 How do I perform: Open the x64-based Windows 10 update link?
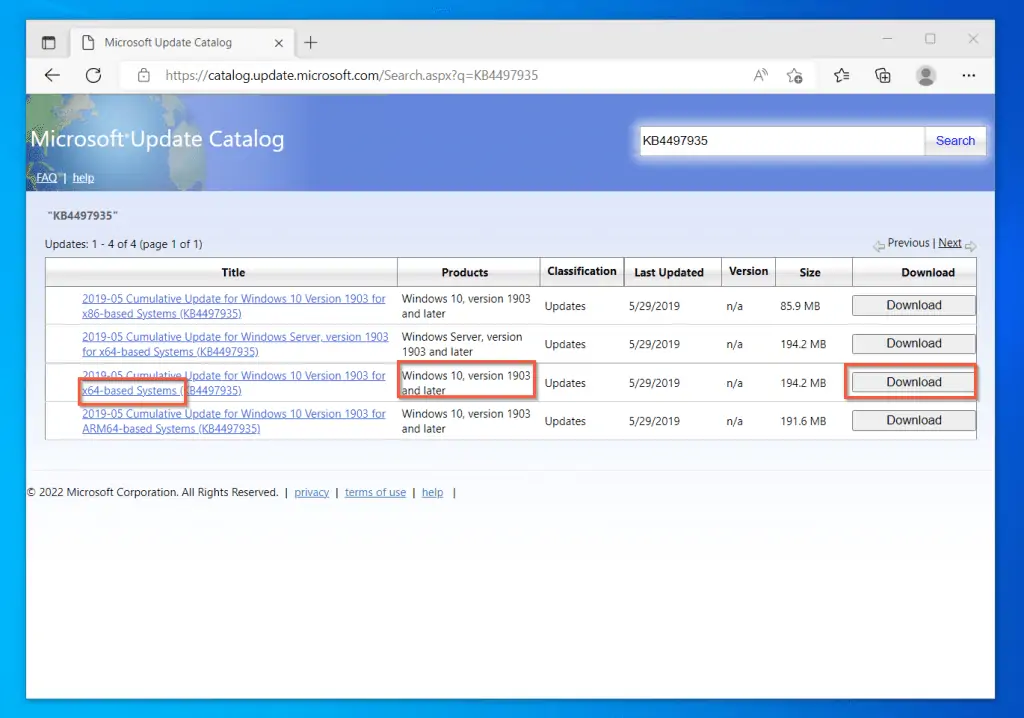[x=234, y=383]
